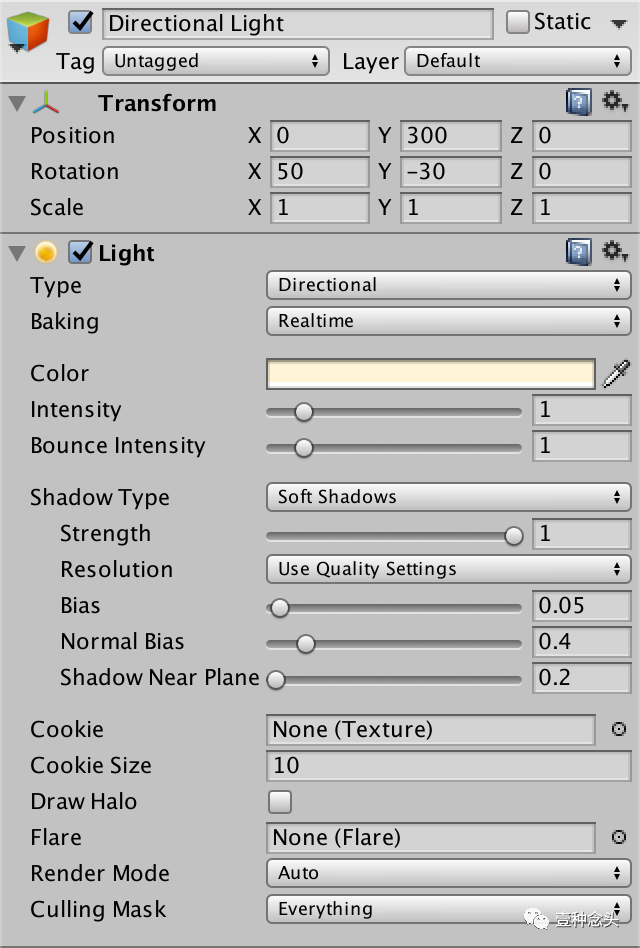This screenshot has width=640, height=948.
Task: Open the Tag dropdown
Action: [216, 61]
